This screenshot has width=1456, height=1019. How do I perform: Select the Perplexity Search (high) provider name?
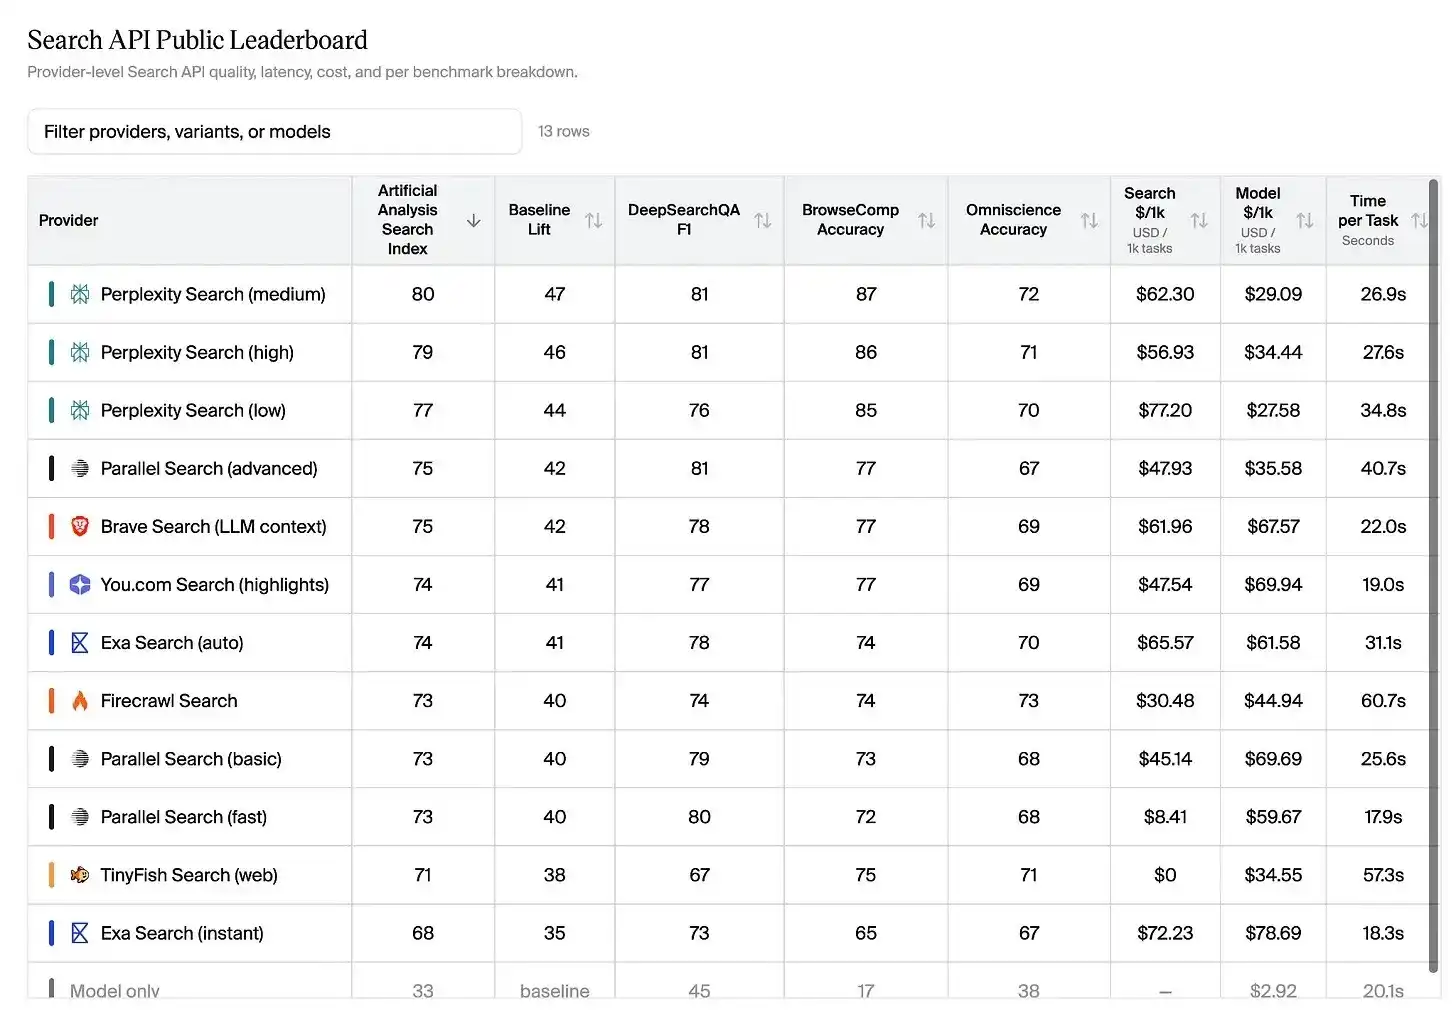(197, 352)
